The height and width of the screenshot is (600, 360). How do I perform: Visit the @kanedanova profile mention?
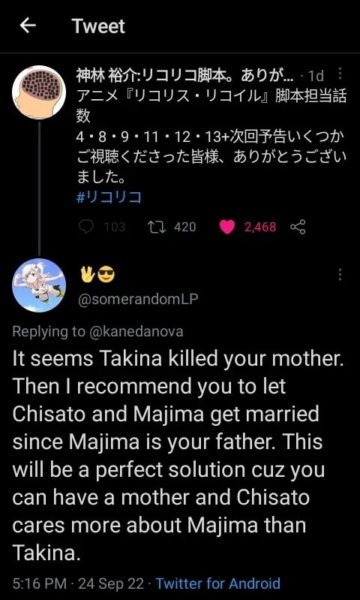click(136, 331)
